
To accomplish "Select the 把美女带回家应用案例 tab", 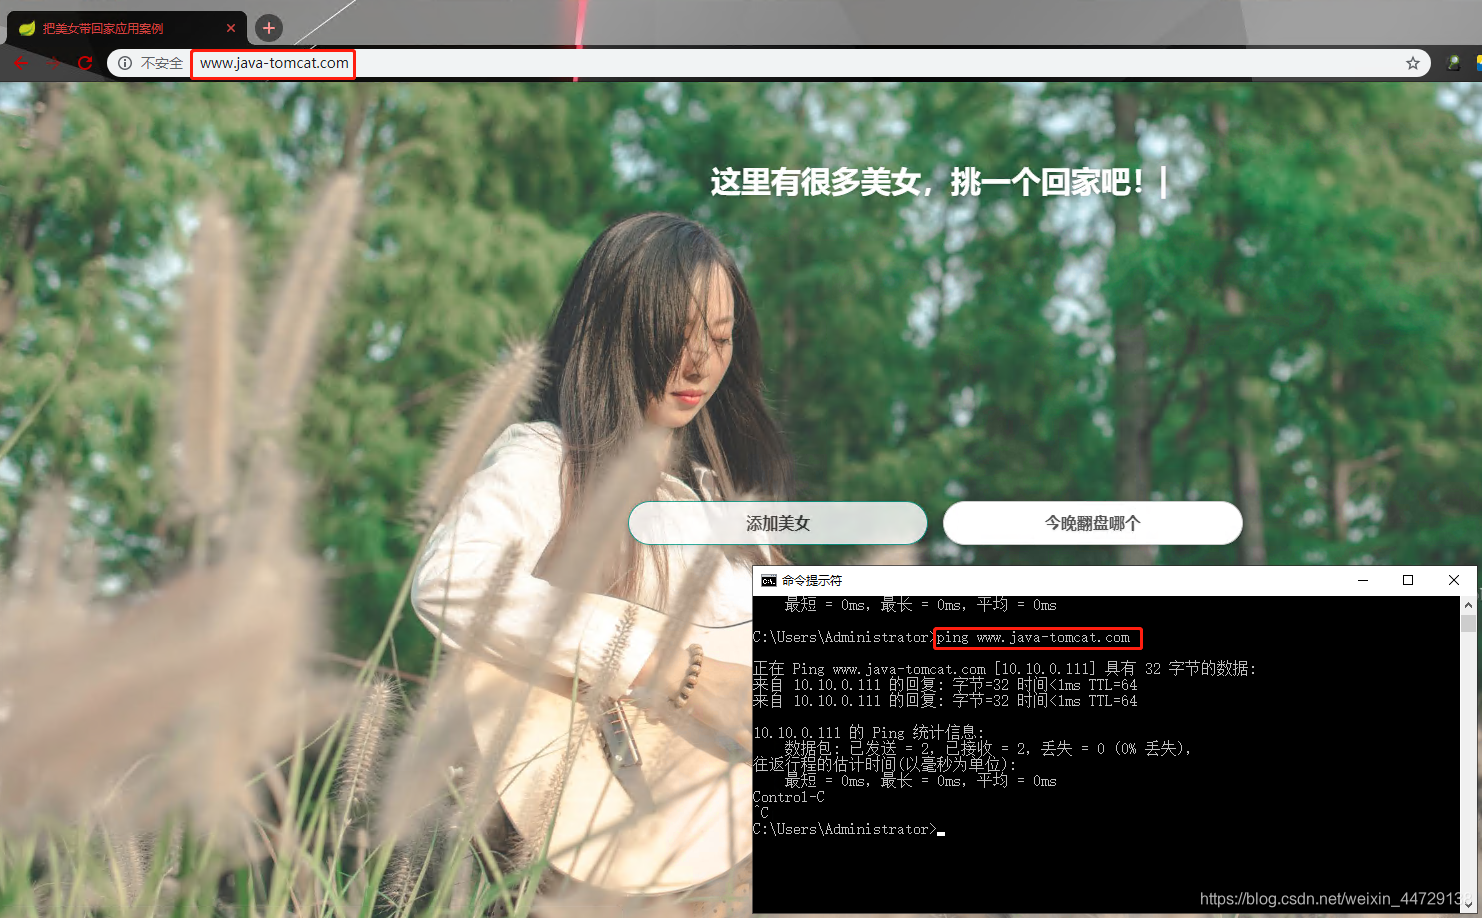I will pyautogui.click(x=125, y=28).
